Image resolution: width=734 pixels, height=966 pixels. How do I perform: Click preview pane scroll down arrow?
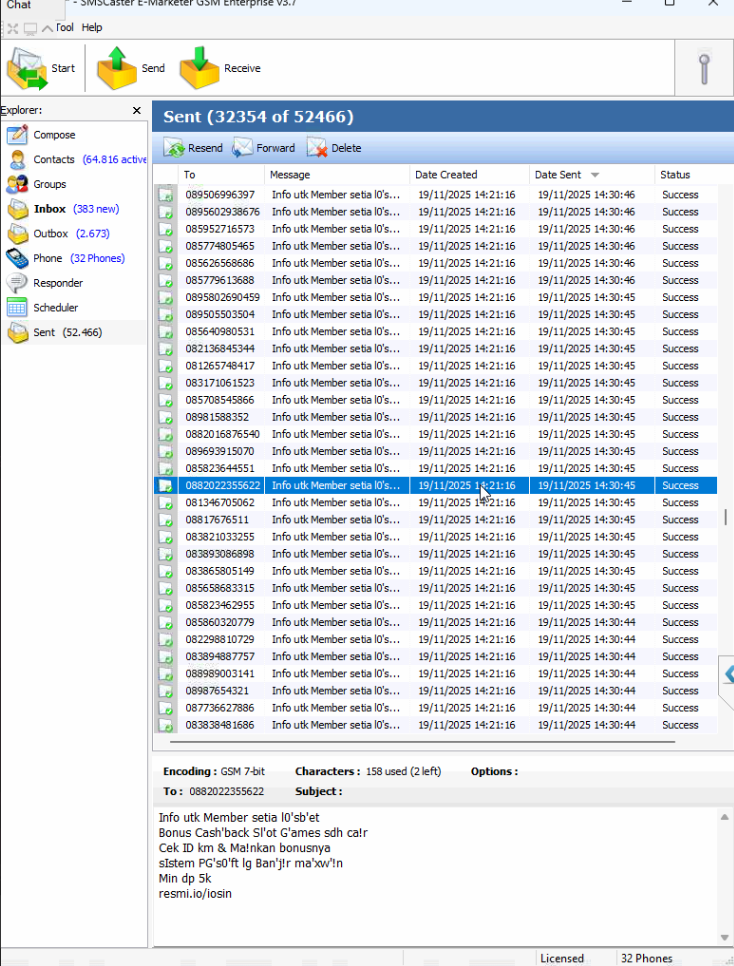(725, 938)
